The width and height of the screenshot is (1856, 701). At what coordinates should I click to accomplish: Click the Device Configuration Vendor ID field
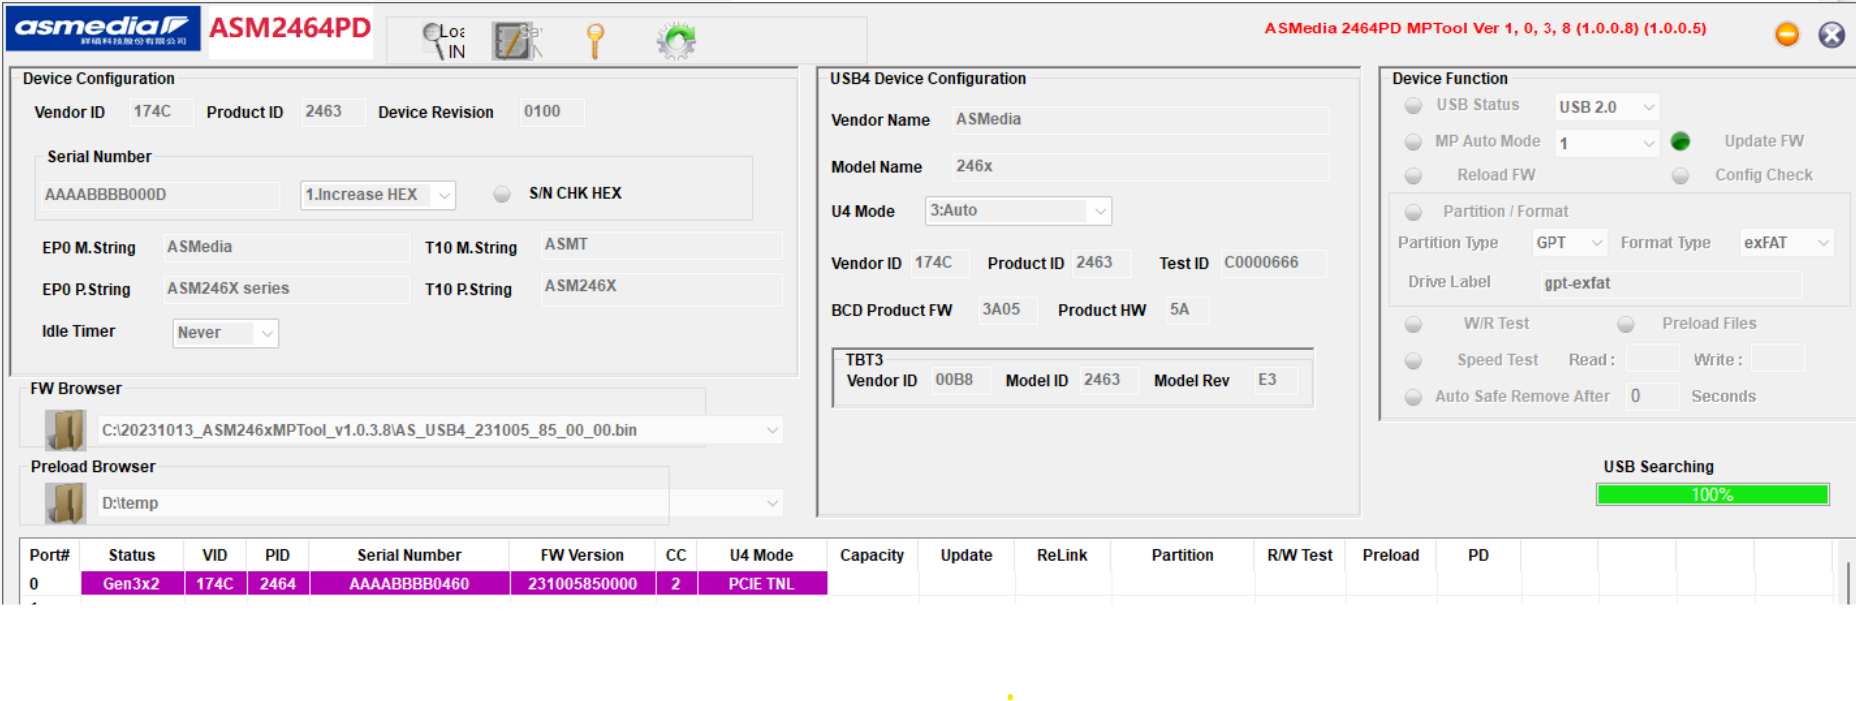160,112
